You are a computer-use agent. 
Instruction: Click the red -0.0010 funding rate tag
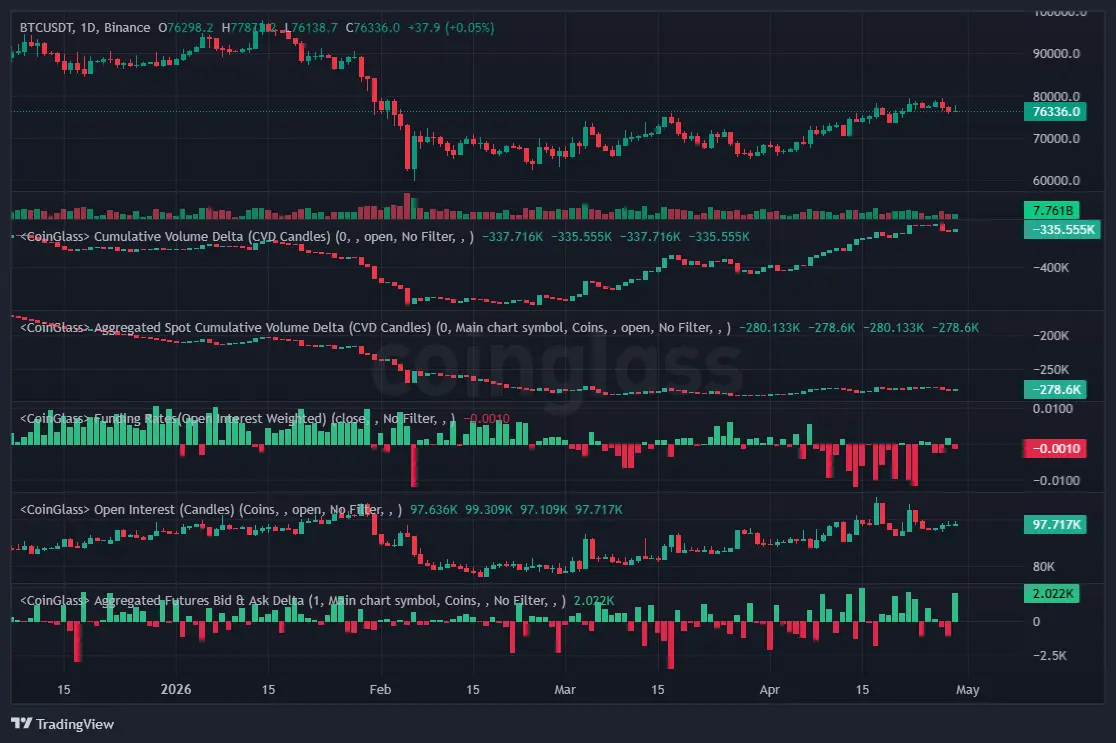pyautogui.click(x=1055, y=448)
